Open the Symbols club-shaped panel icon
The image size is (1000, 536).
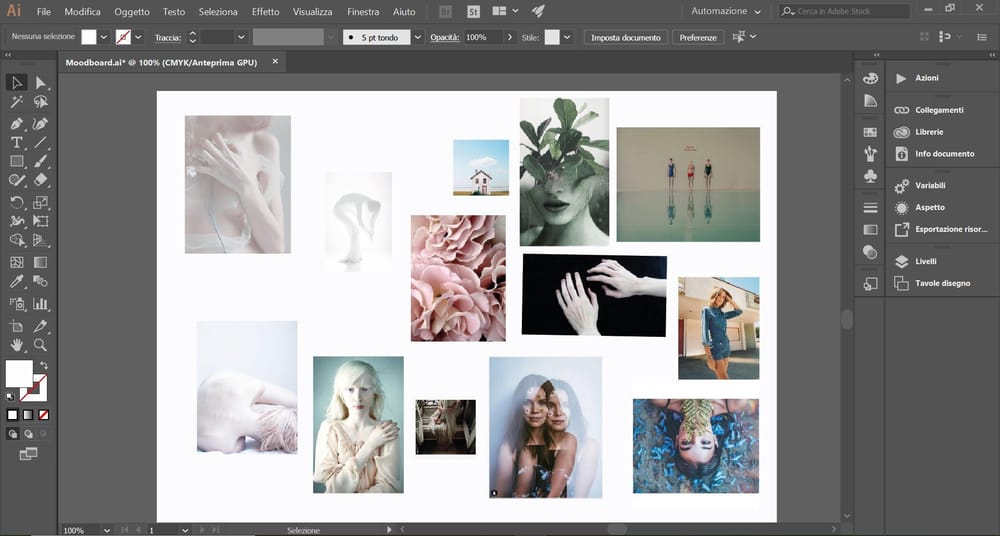point(870,175)
